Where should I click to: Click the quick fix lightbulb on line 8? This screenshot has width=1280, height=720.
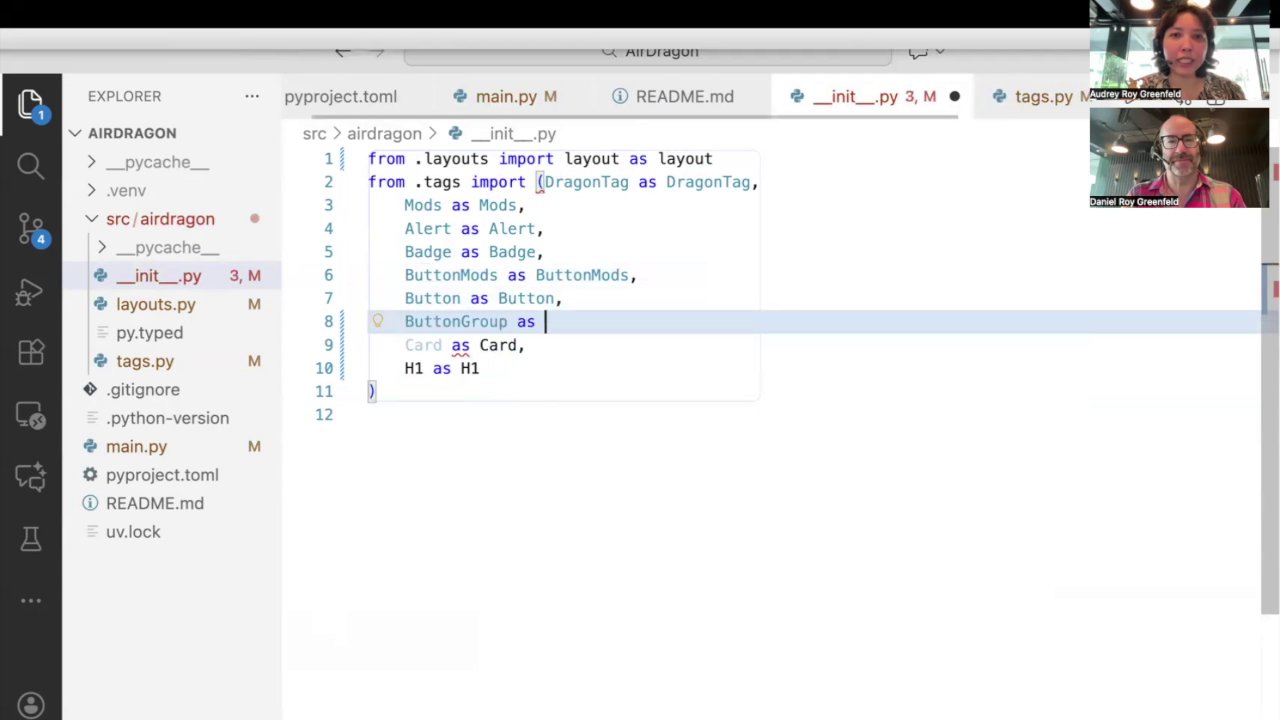coord(377,321)
